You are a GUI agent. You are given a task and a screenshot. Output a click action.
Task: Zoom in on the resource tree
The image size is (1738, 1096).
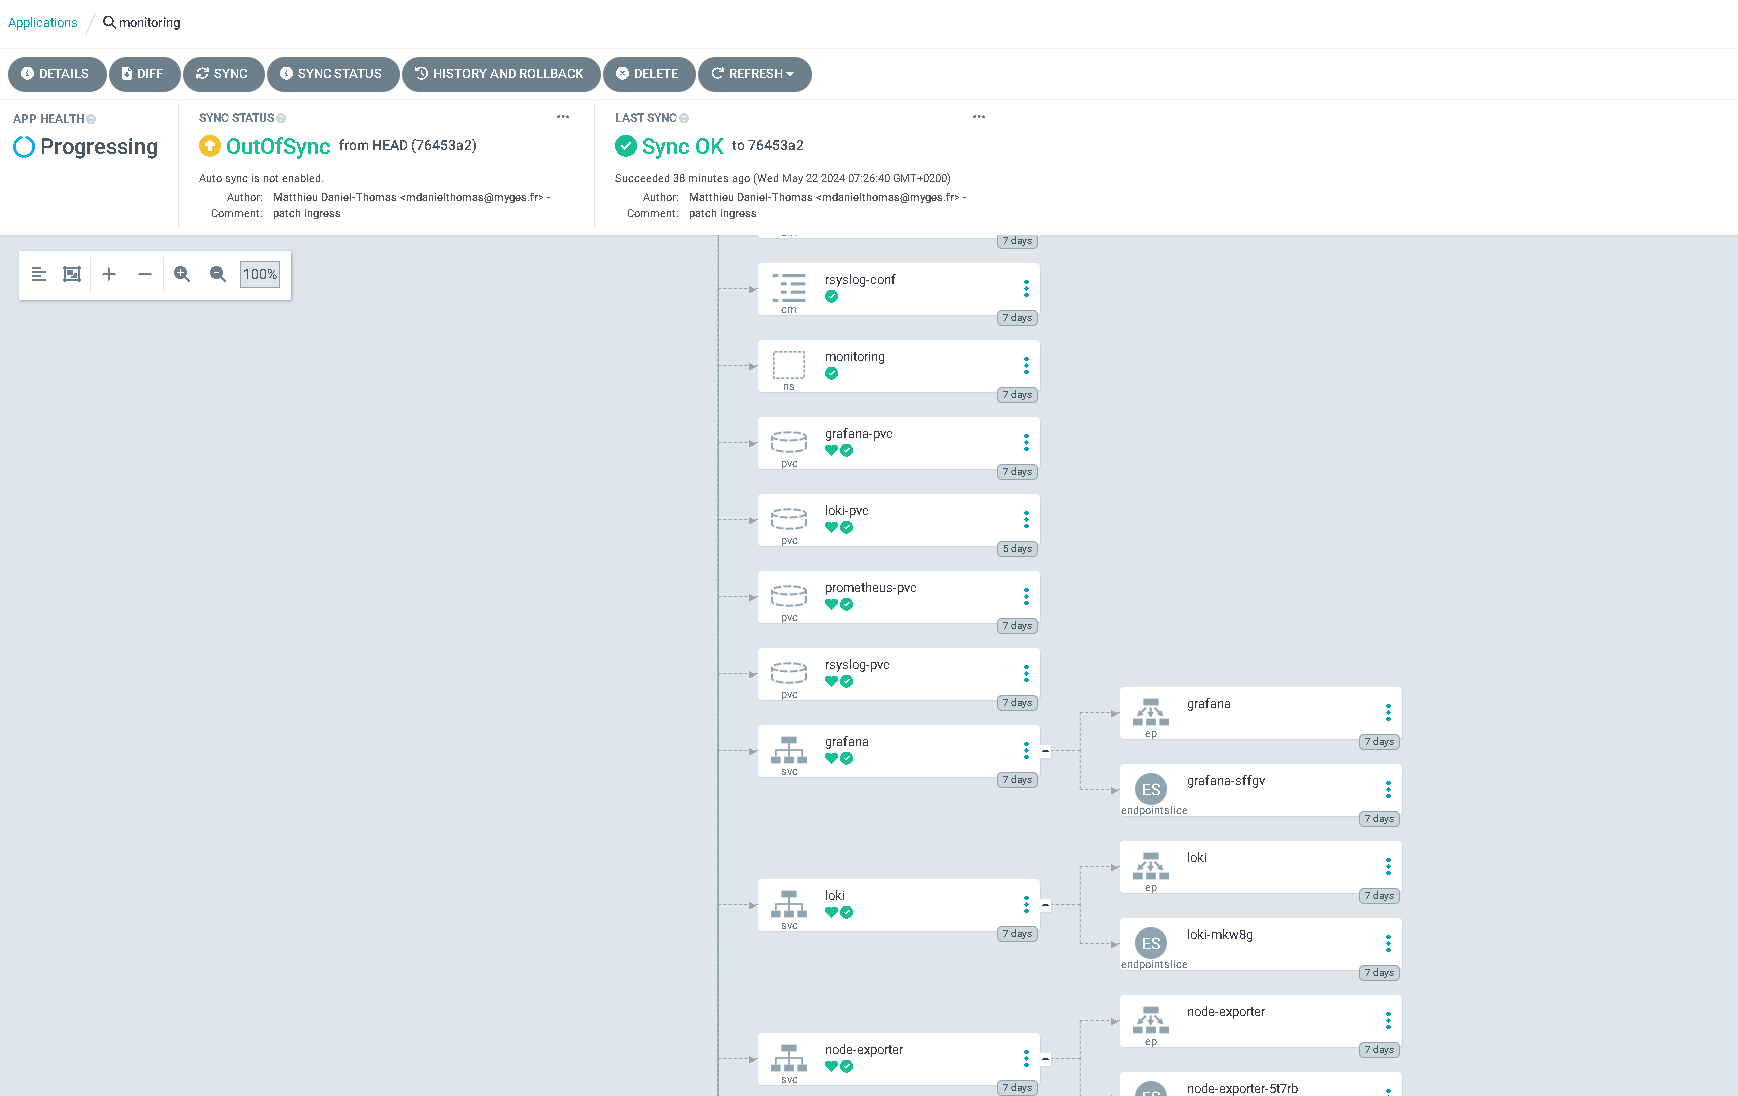pyautogui.click(x=182, y=274)
